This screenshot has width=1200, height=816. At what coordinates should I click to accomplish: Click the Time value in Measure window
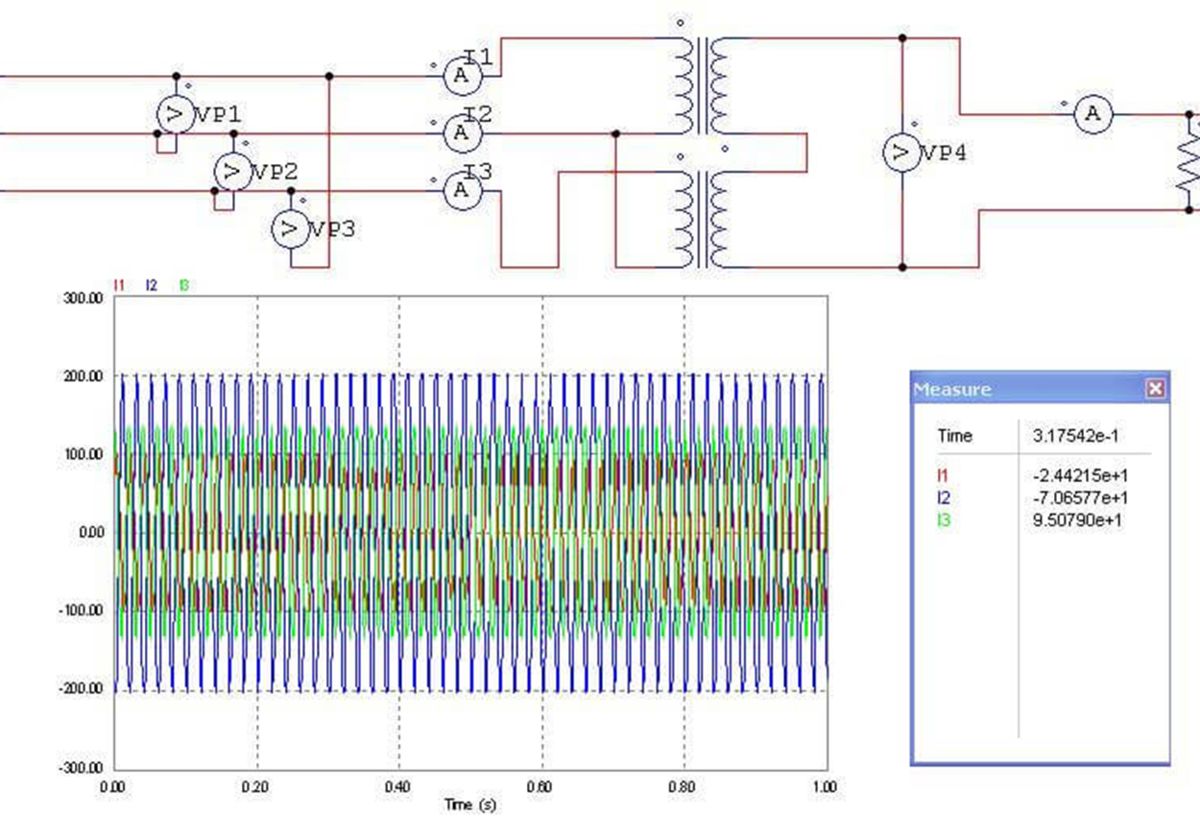(x=1072, y=436)
